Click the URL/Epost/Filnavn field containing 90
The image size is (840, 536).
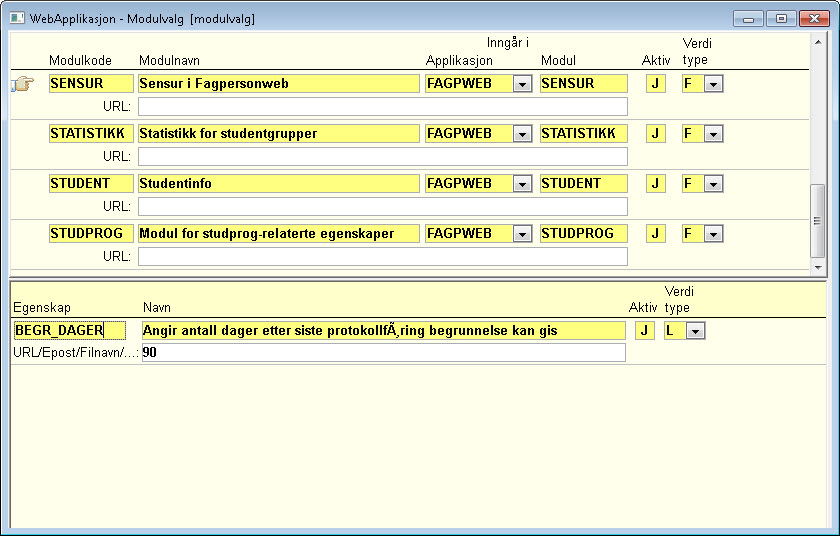384,352
